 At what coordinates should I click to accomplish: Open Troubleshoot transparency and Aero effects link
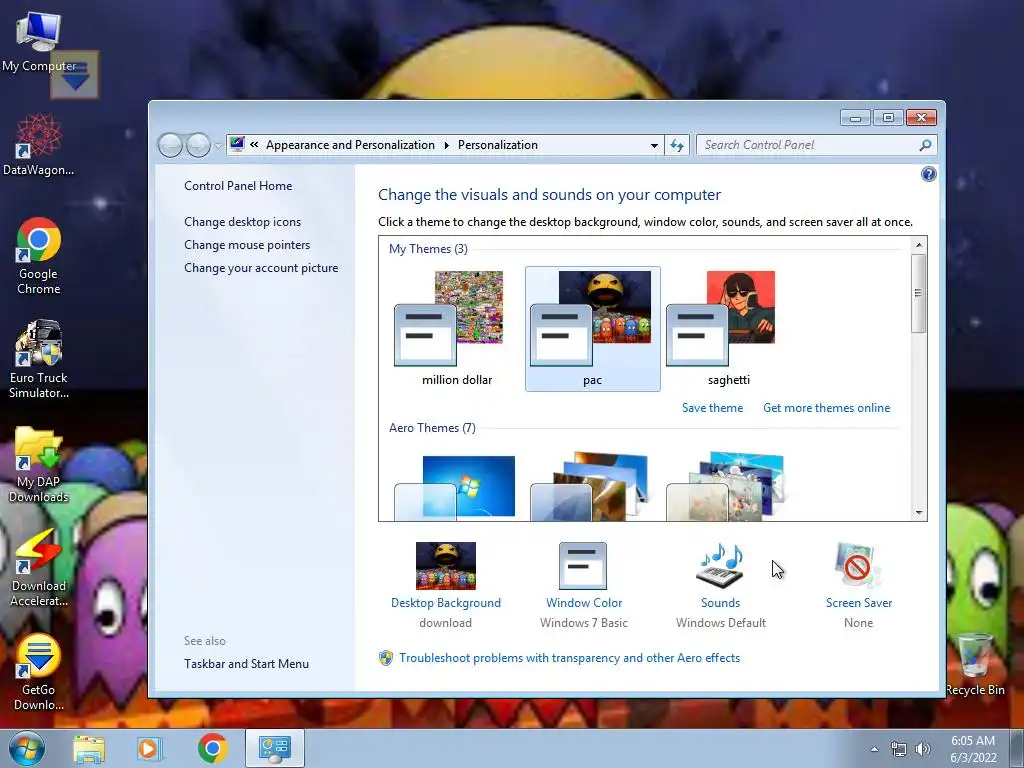point(569,658)
